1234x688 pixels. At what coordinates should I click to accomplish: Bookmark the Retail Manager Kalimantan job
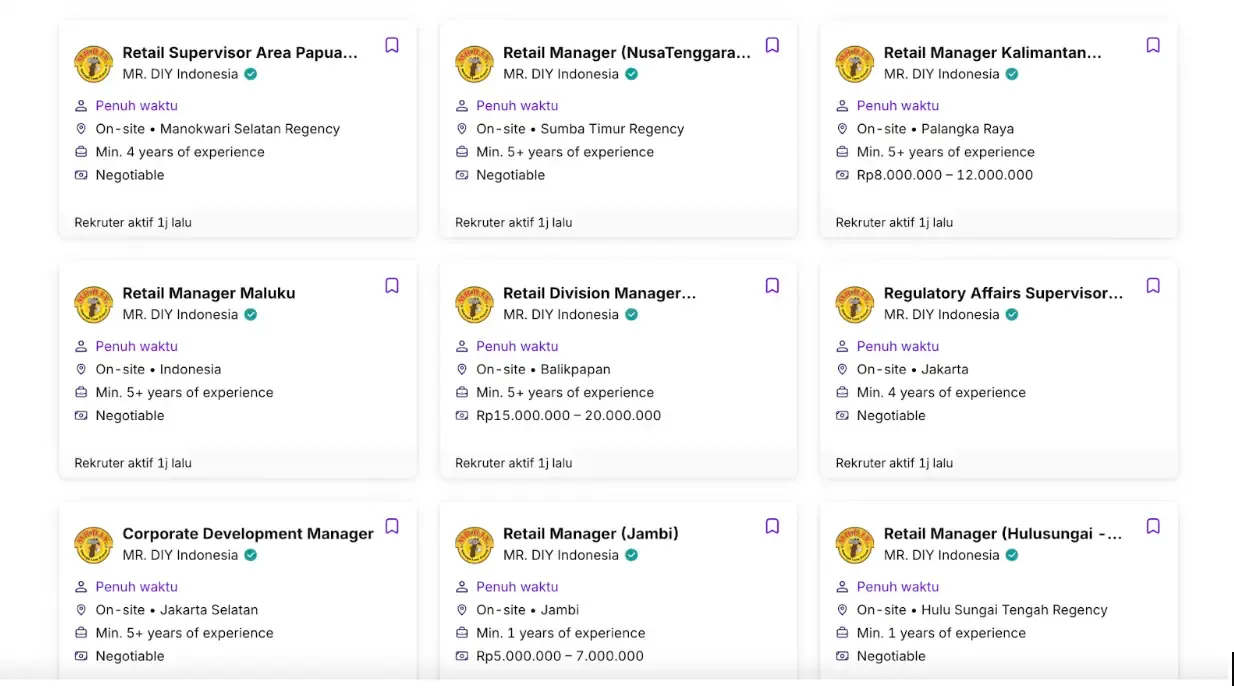coord(1153,45)
